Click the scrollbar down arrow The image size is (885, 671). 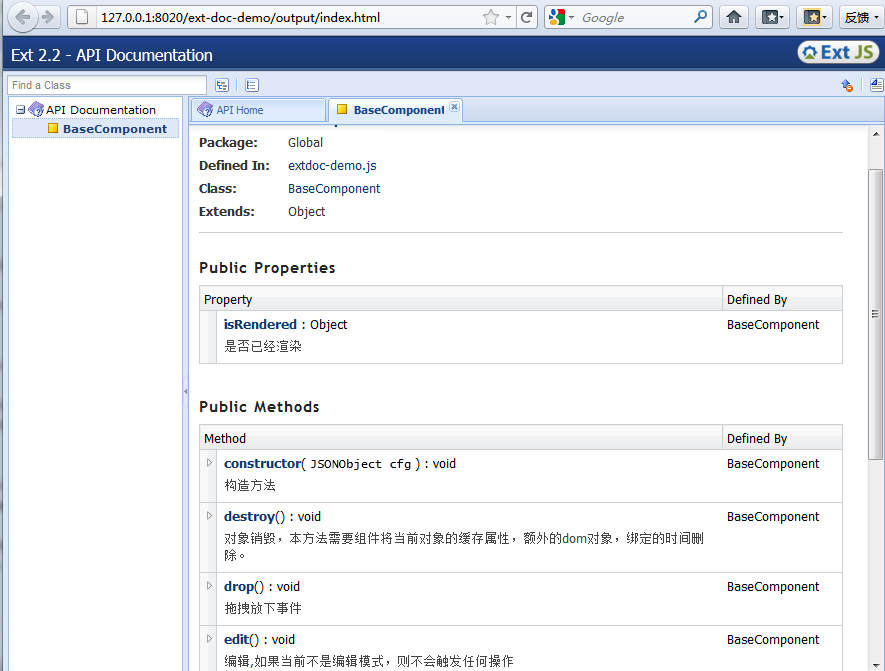click(876, 665)
